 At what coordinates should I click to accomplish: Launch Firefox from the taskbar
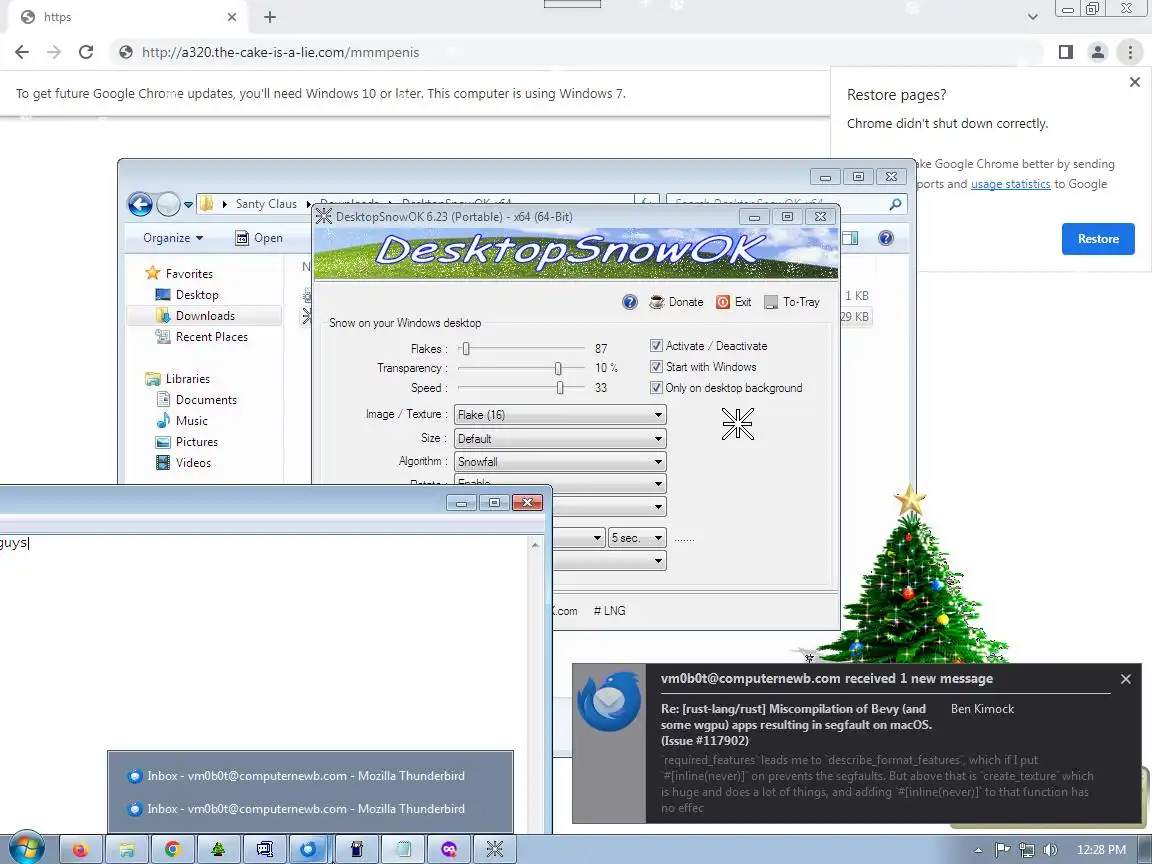[x=80, y=849]
